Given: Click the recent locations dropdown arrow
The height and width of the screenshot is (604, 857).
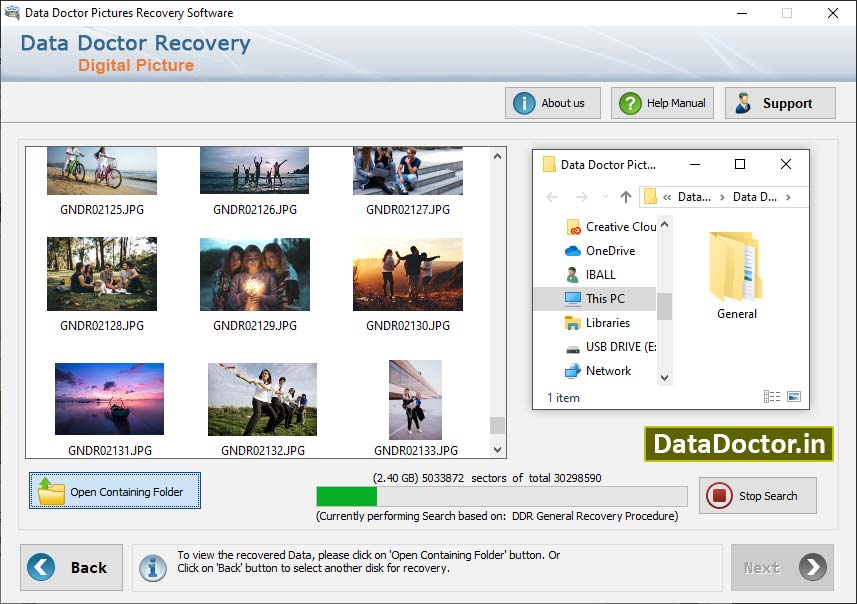Looking at the screenshot, I should click(x=605, y=196).
